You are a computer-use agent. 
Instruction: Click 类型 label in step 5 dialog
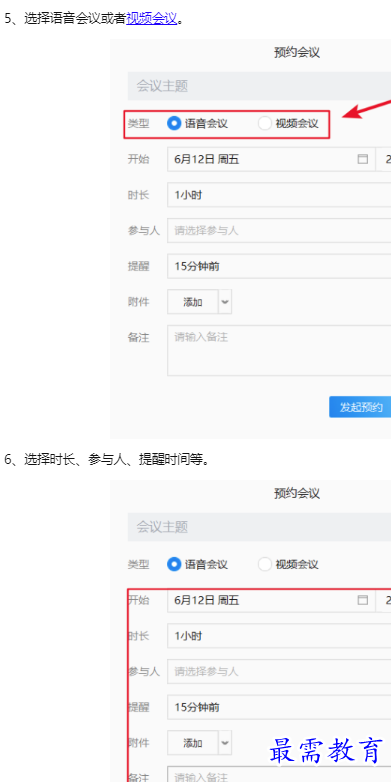pos(138,124)
